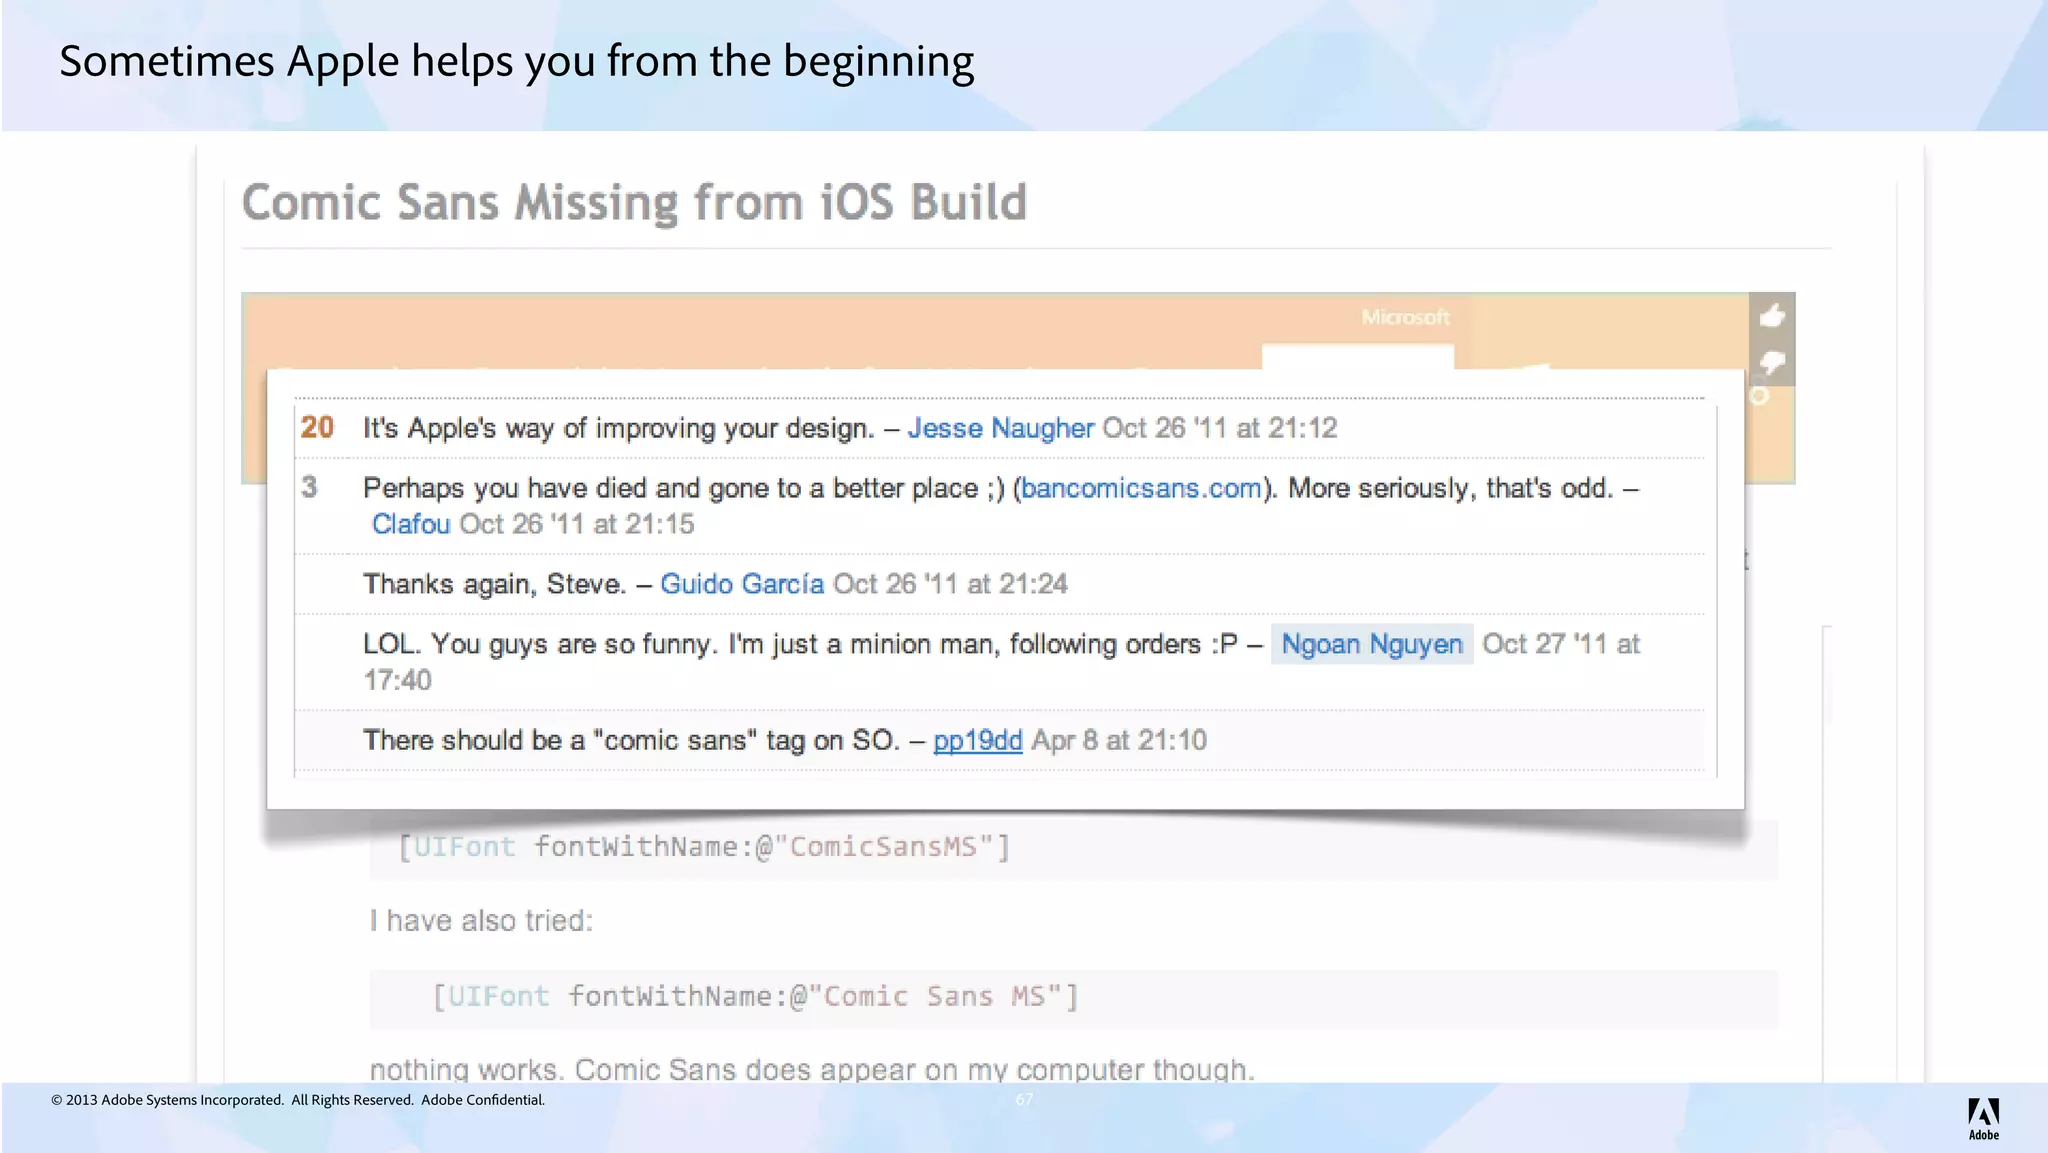Click the Apr 8 at 21:10 timestamp
This screenshot has height=1153, width=2048.
(x=1118, y=740)
